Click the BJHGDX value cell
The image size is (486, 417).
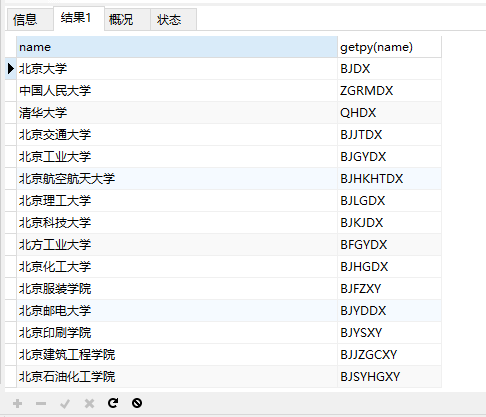[x=389, y=267]
